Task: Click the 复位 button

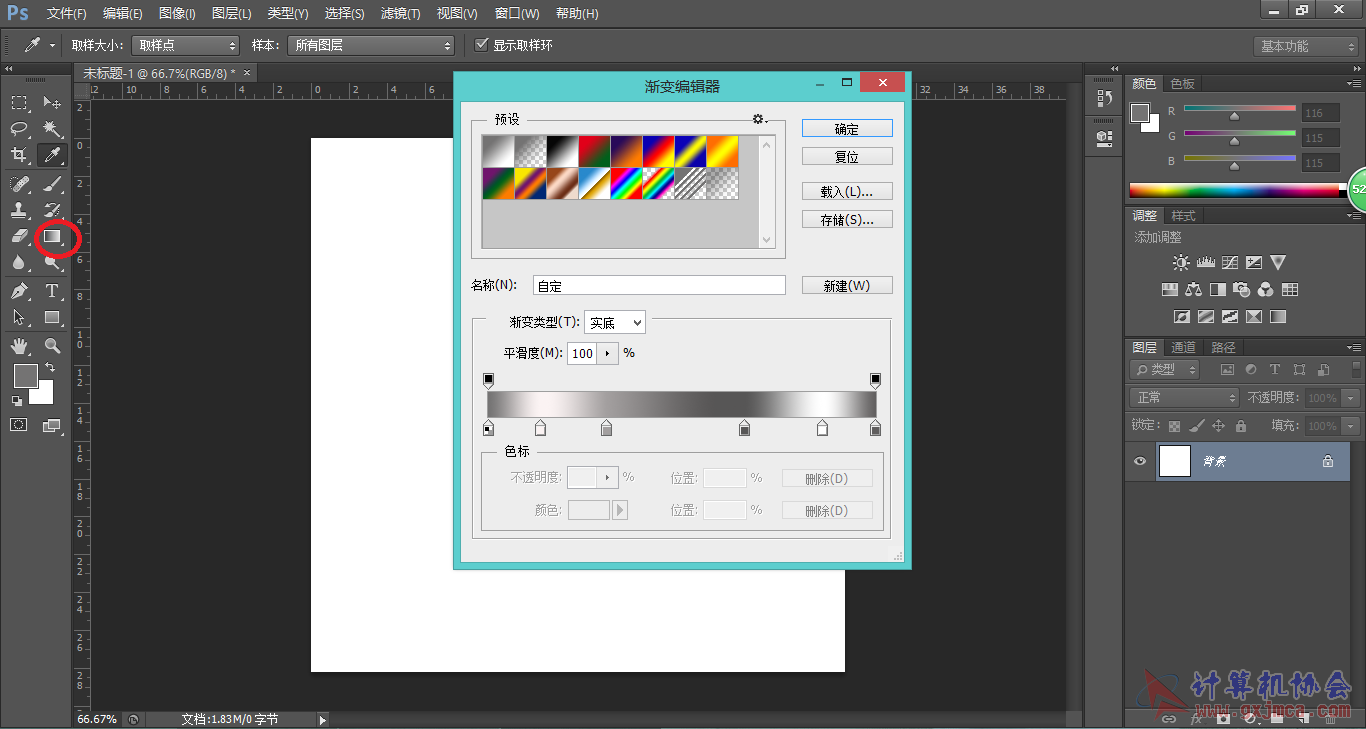Action: 847,157
